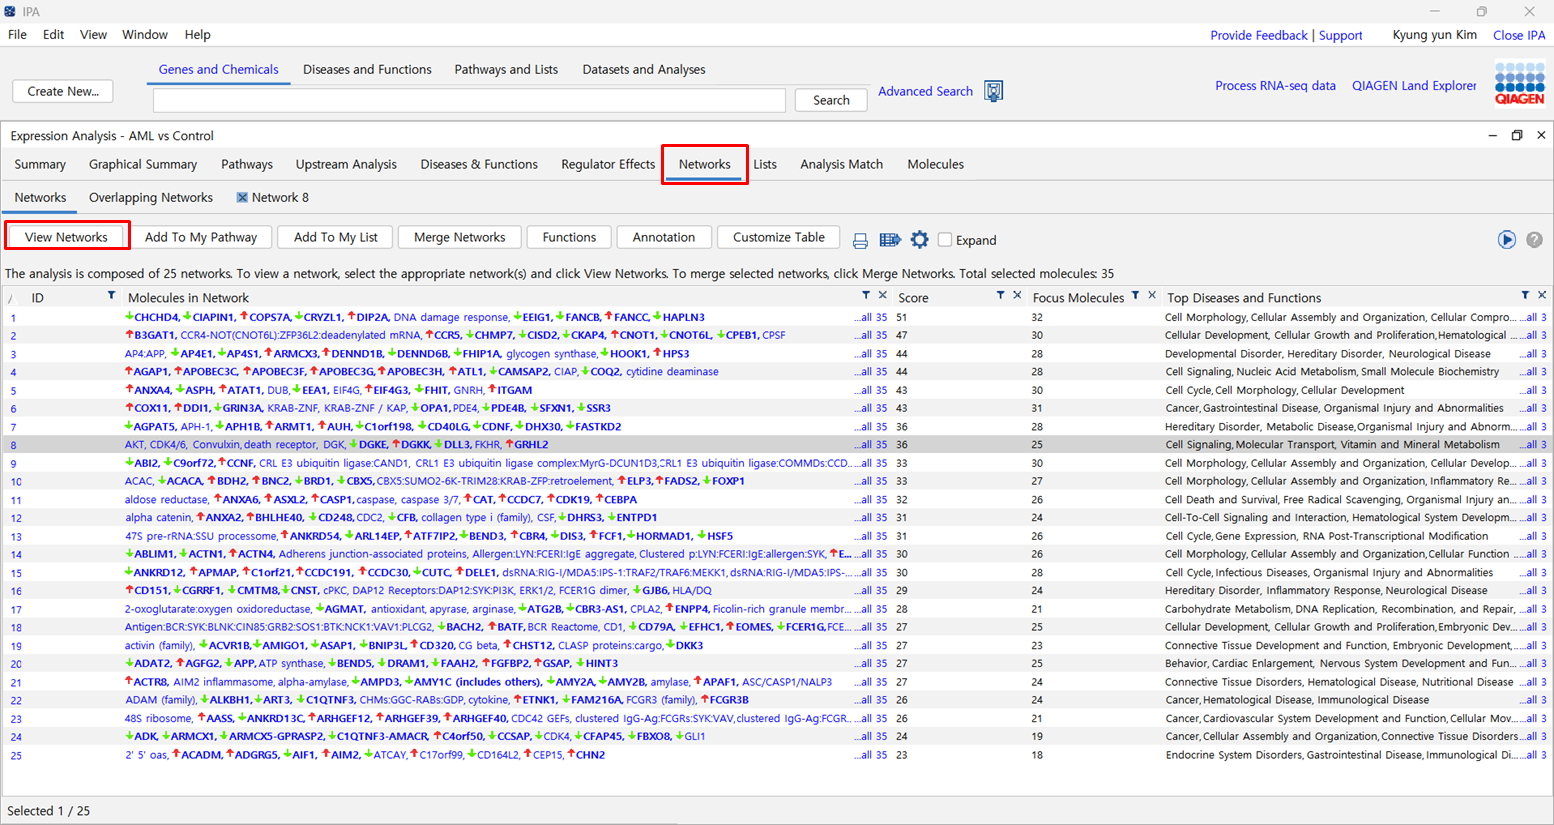Viewport: 1554px width, 825px height.
Task: Click the QIAGEN logo
Action: (x=1520, y=84)
